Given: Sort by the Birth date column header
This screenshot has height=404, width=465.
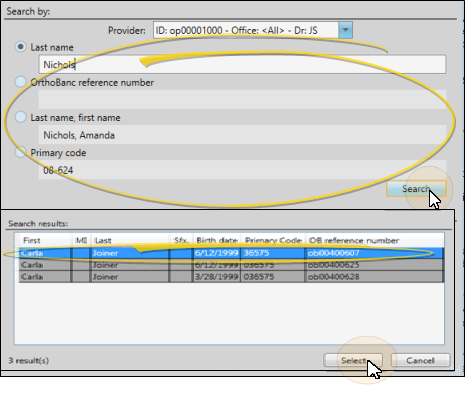Looking at the screenshot, I should [217, 240].
